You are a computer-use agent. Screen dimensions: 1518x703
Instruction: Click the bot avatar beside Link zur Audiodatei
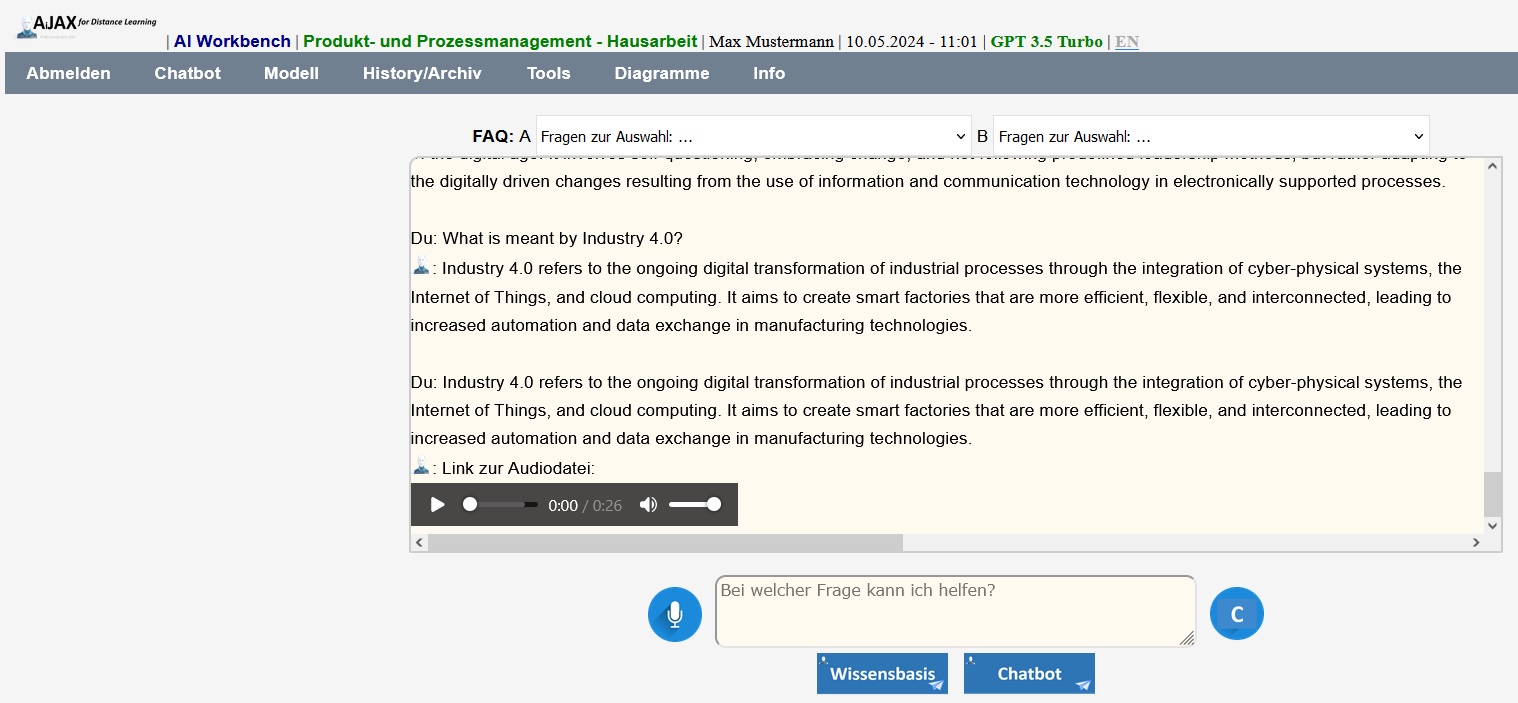click(x=421, y=467)
